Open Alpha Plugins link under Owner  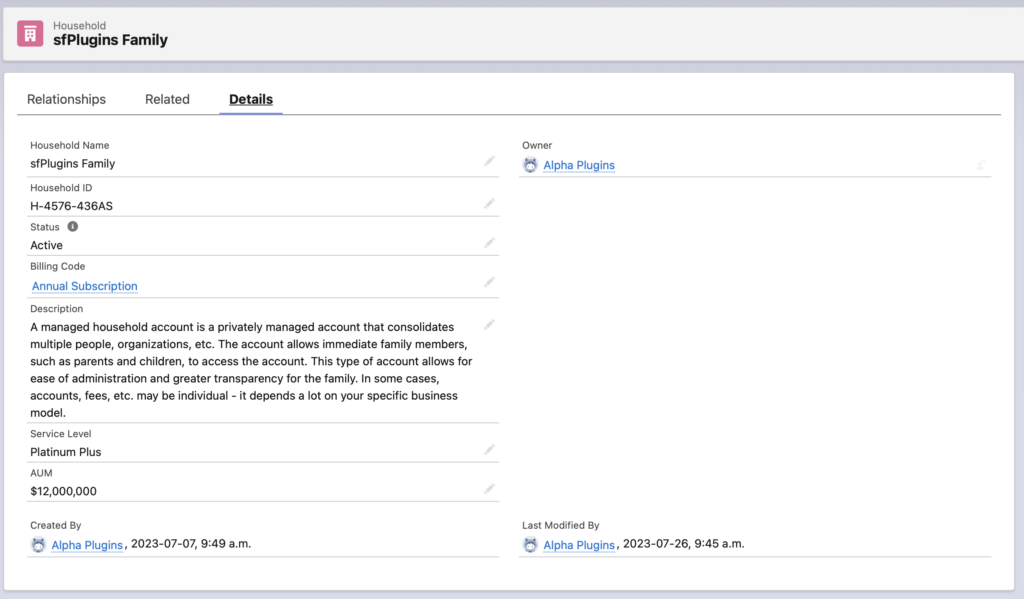tap(579, 165)
